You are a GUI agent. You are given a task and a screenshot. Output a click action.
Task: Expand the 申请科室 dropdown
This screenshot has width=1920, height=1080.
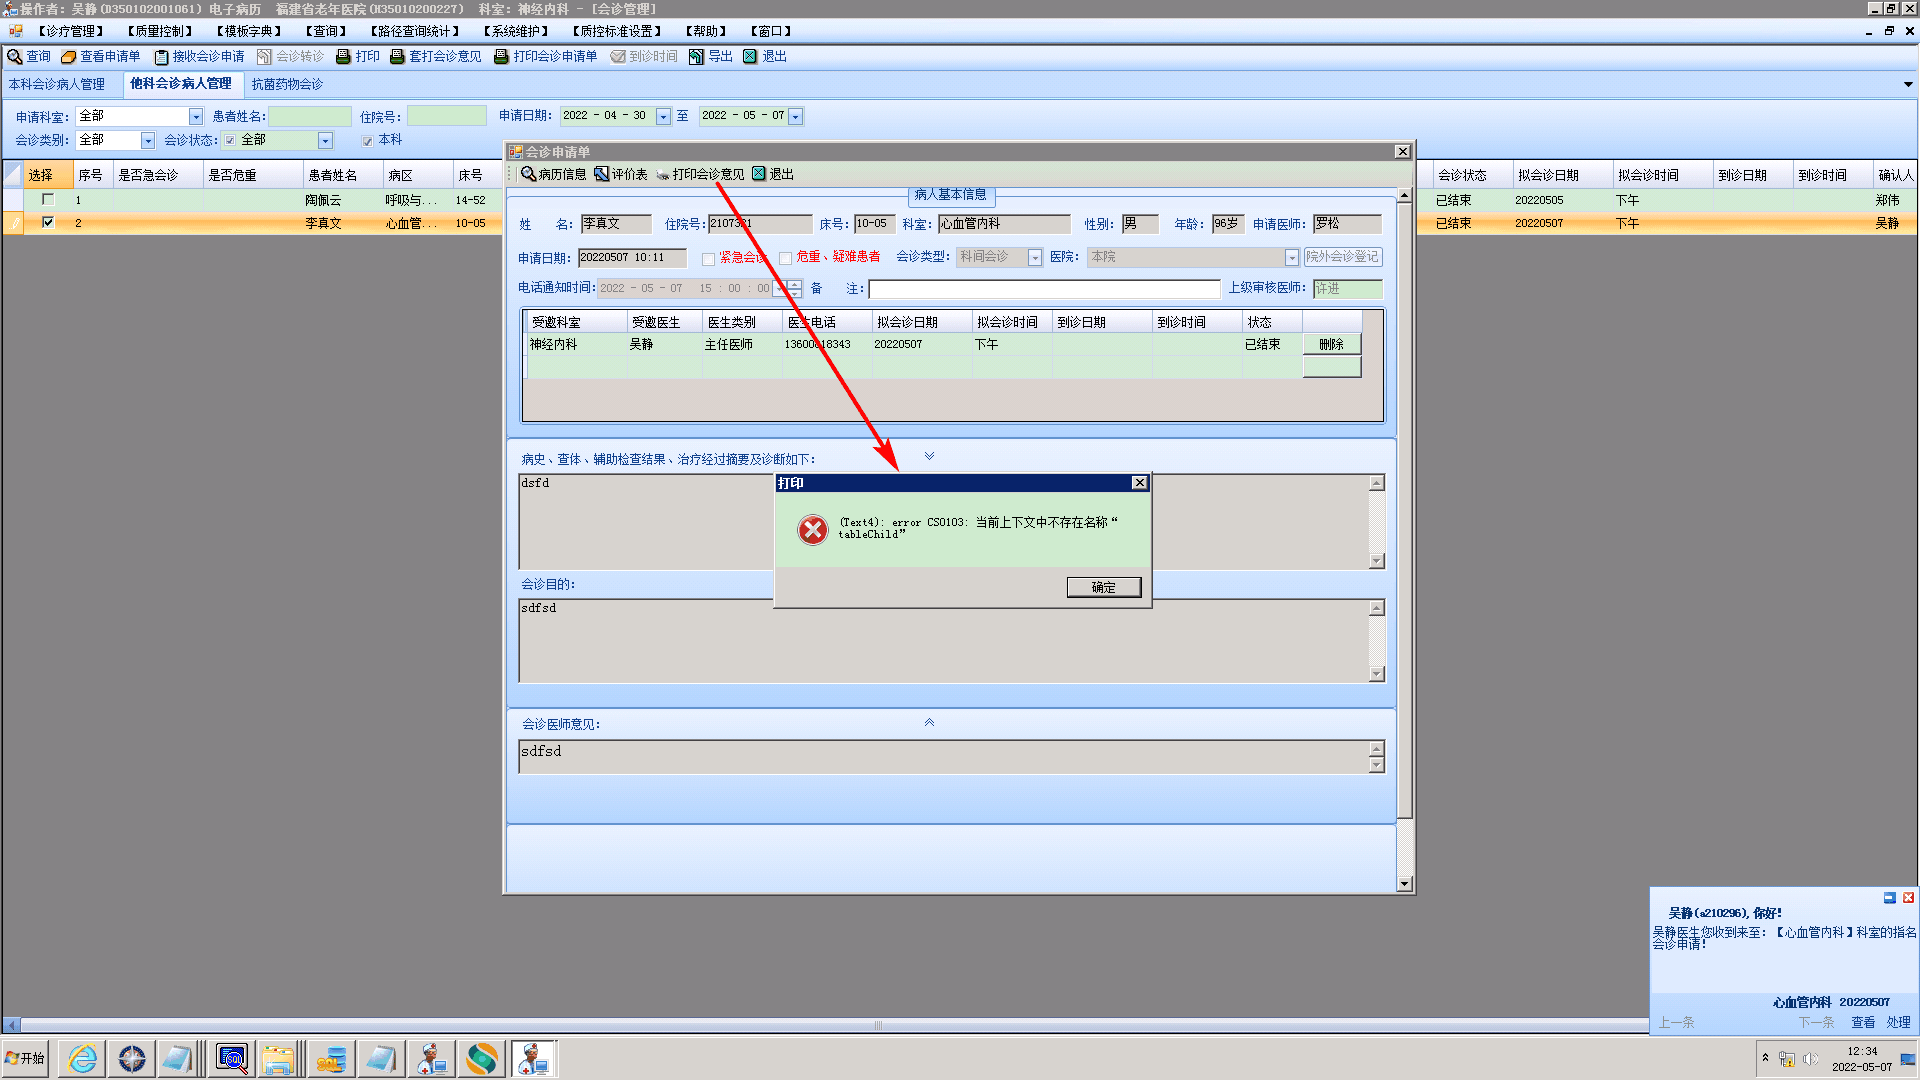[196, 117]
